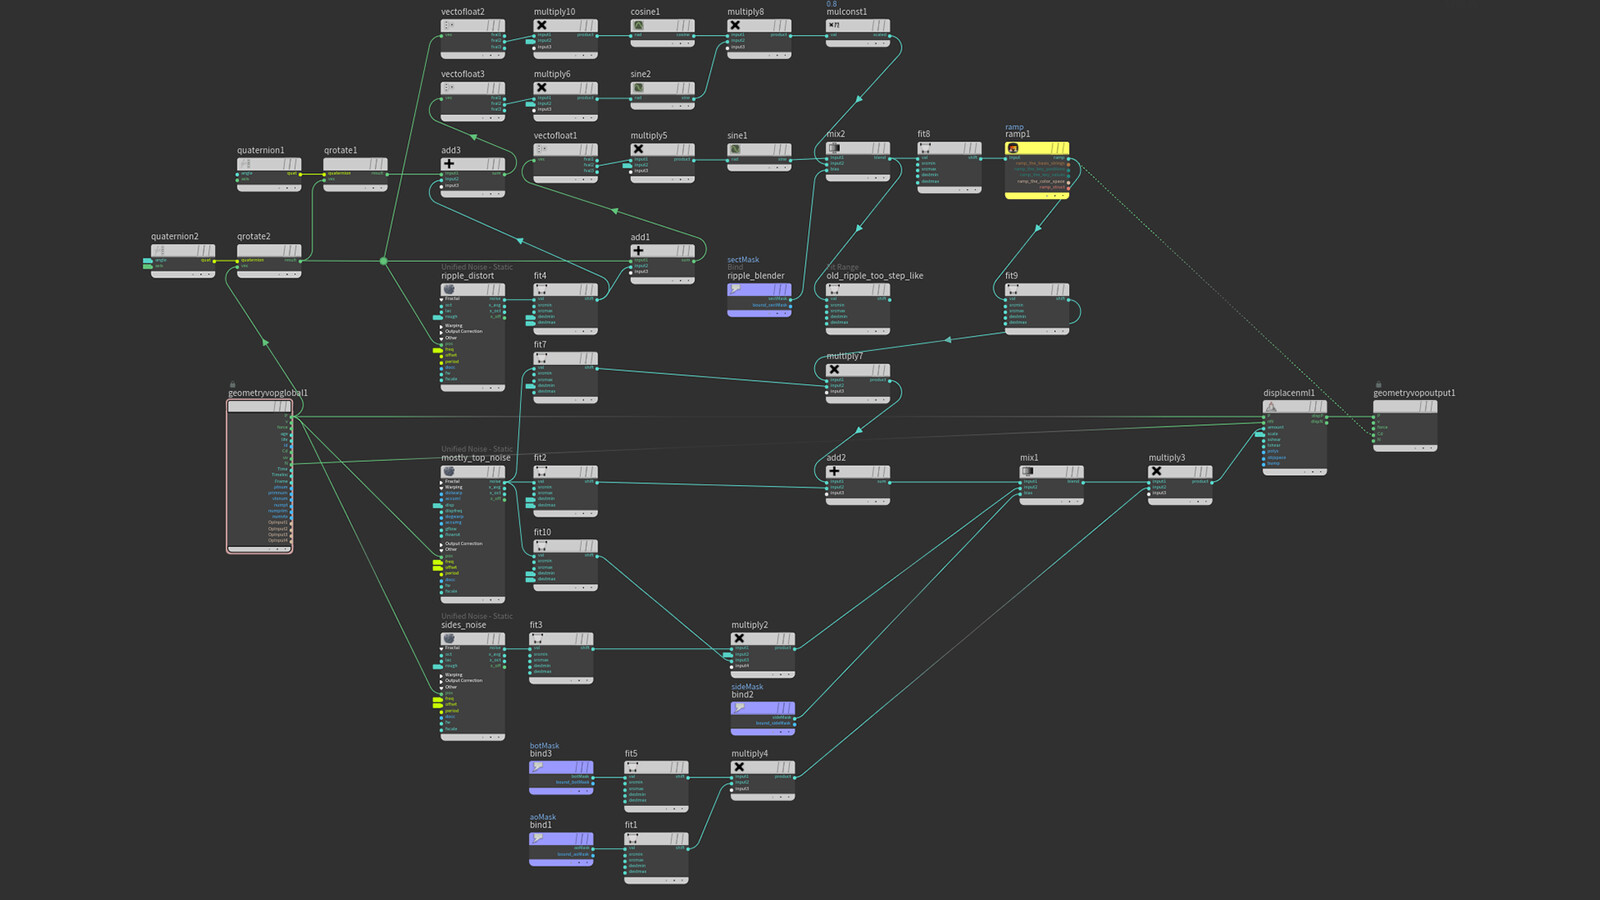Expand the Warping group in ripple_distort

(441, 325)
